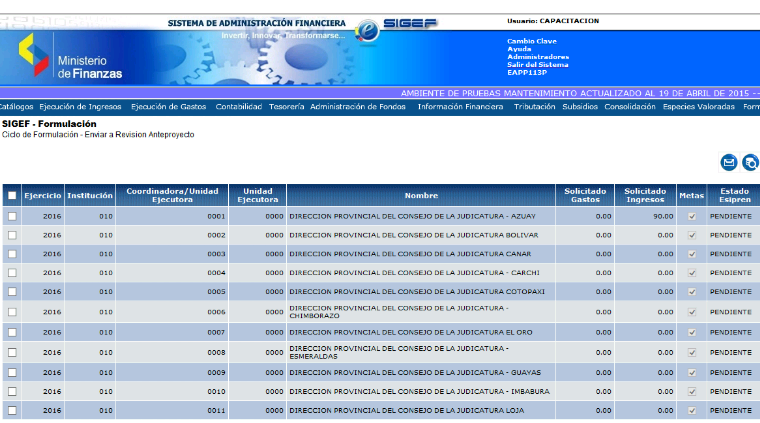Click the Administradores link
This screenshot has width=760, height=423.
point(538,57)
